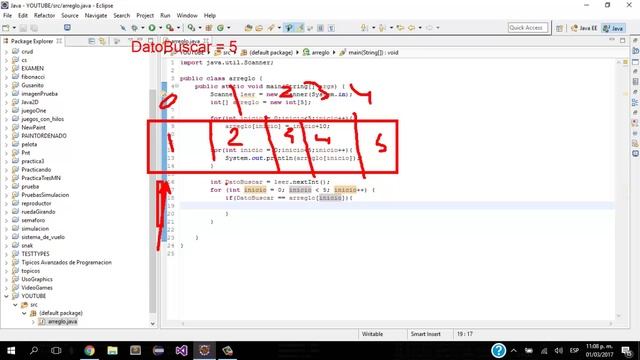640x360 pixels.
Task: Select the VideoGames project
Action: (37, 288)
